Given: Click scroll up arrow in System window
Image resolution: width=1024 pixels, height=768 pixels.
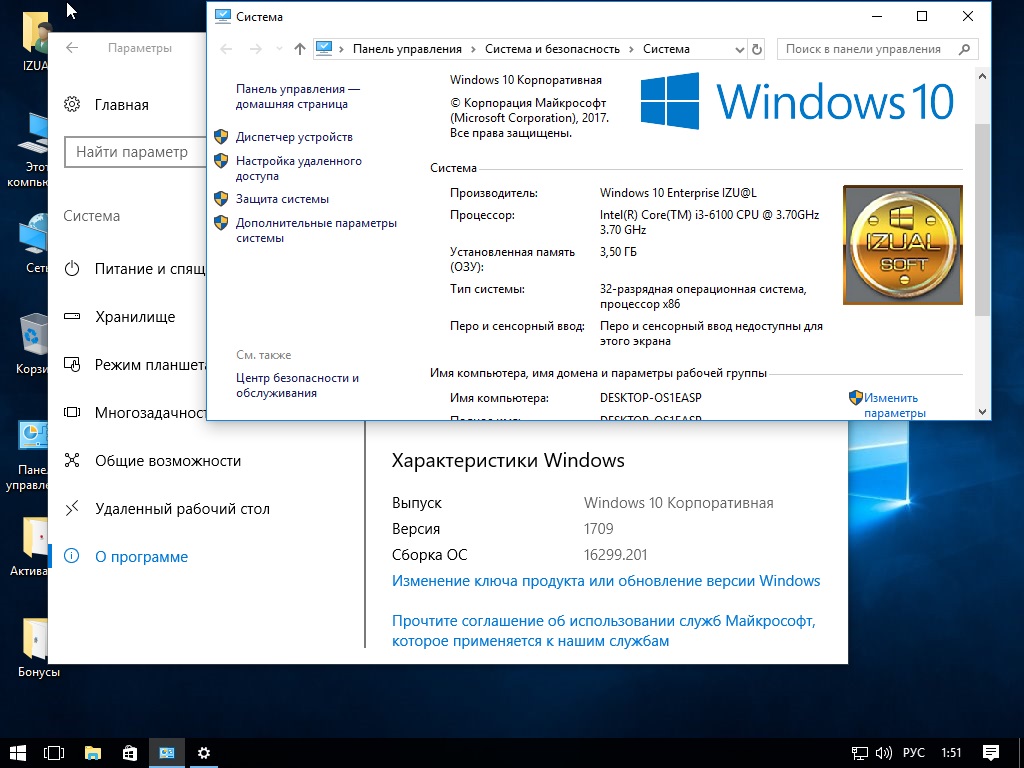Looking at the screenshot, I should (982, 76).
